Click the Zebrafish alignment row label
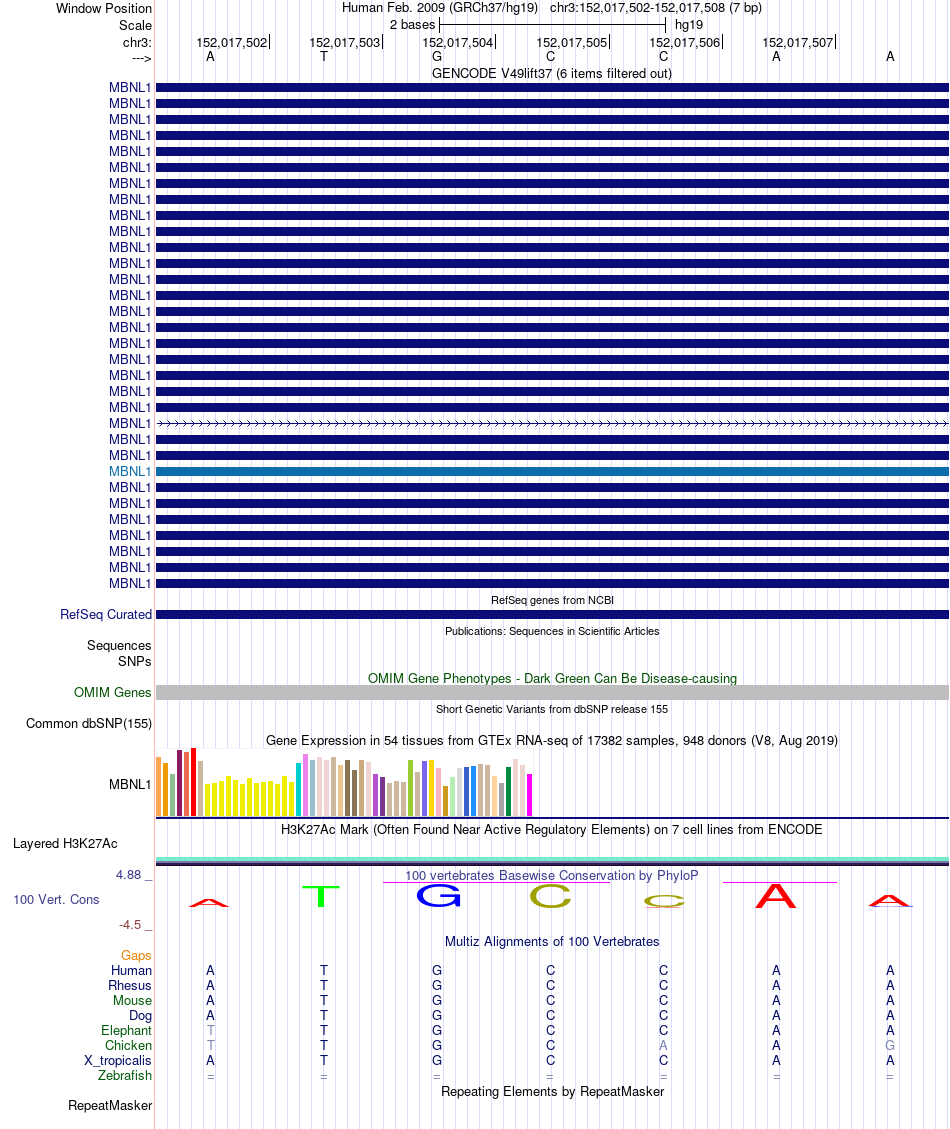The width and height of the screenshot is (950, 1129). coord(125,1076)
